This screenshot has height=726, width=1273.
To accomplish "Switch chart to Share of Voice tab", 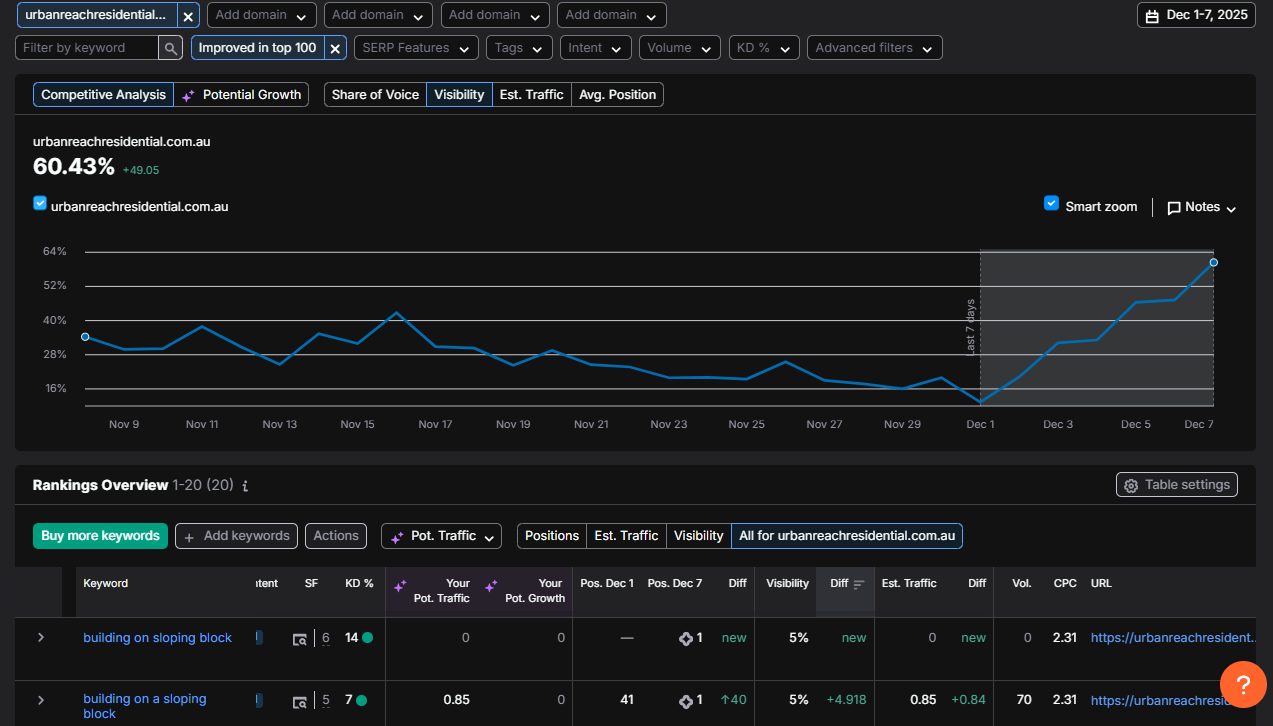I will [x=375, y=95].
